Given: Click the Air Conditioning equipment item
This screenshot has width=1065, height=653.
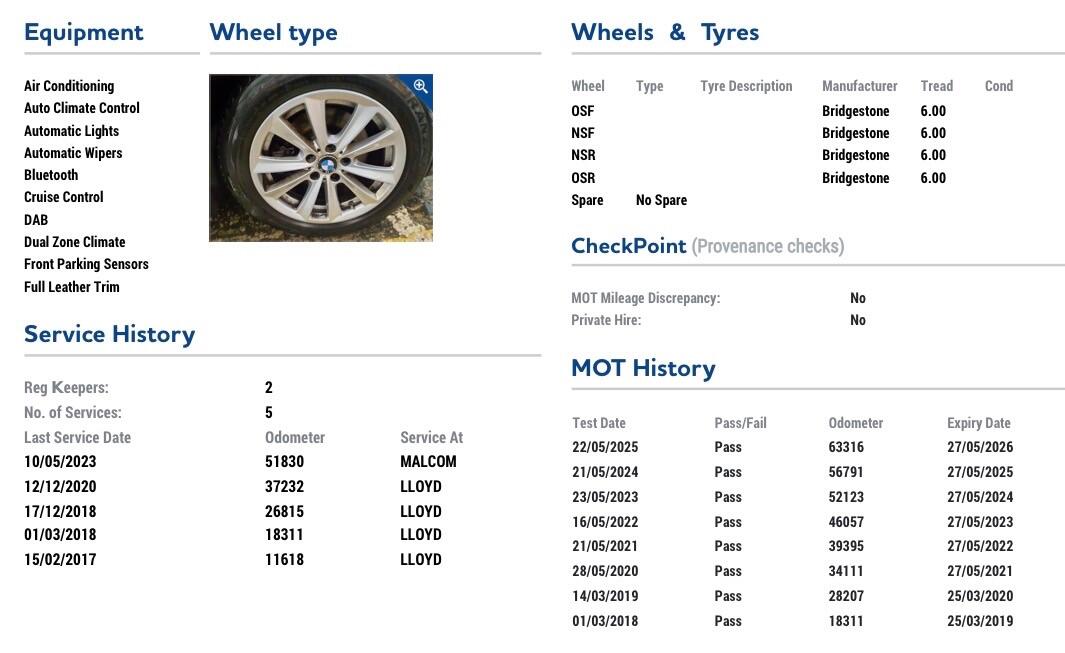Looking at the screenshot, I should [69, 86].
